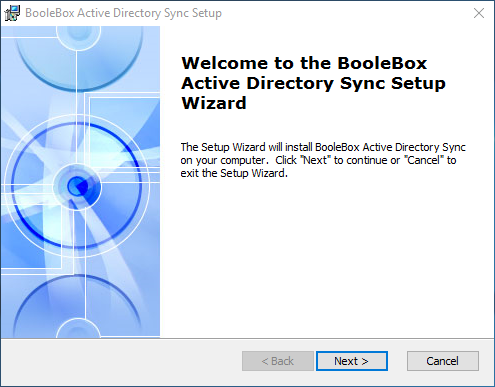Click the greyed-out Back button
This screenshot has height=387, width=495.
click(278, 361)
